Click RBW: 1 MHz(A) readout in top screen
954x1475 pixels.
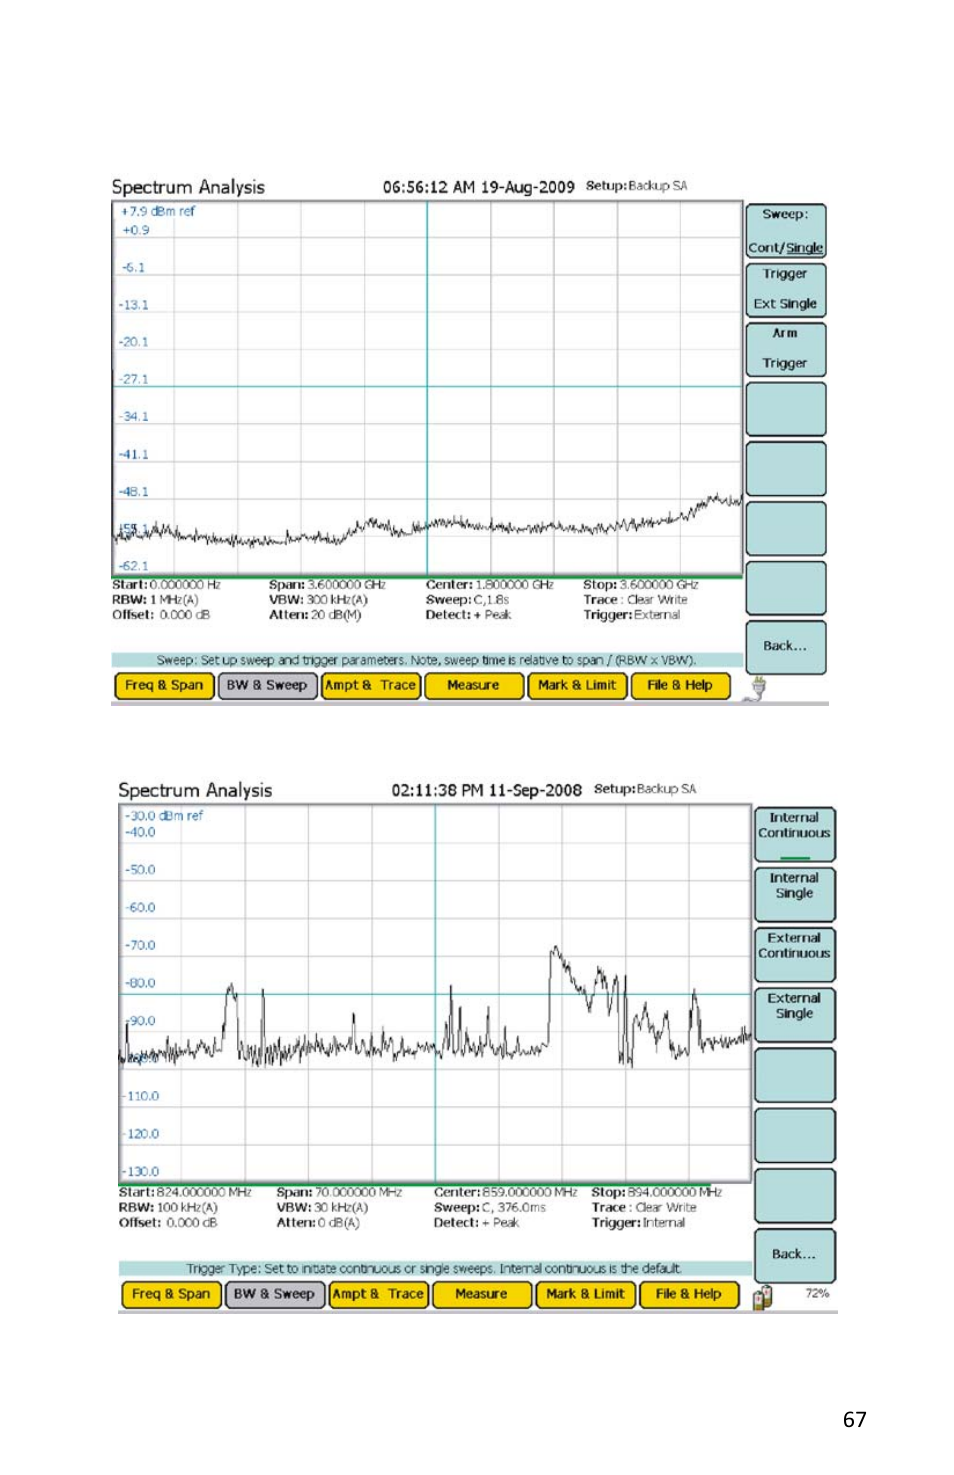pos(155,600)
